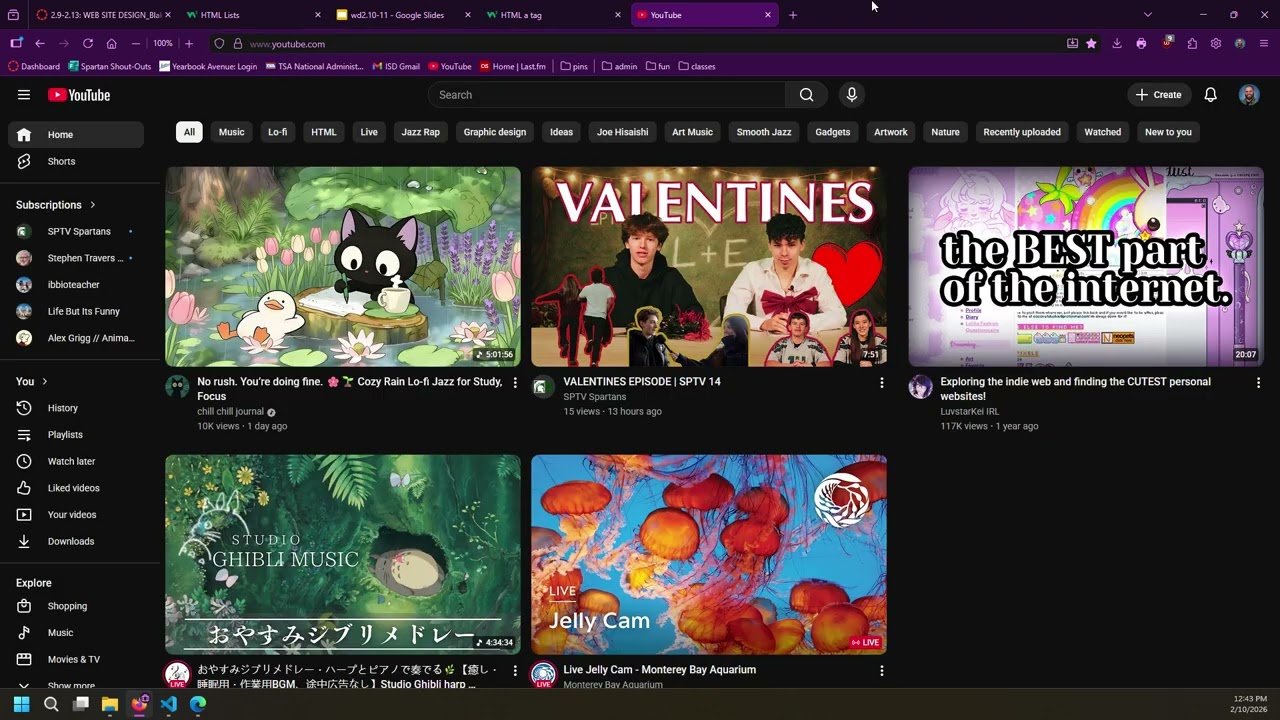Open Spartan Shout-Outs bookmark

[x=110, y=66]
